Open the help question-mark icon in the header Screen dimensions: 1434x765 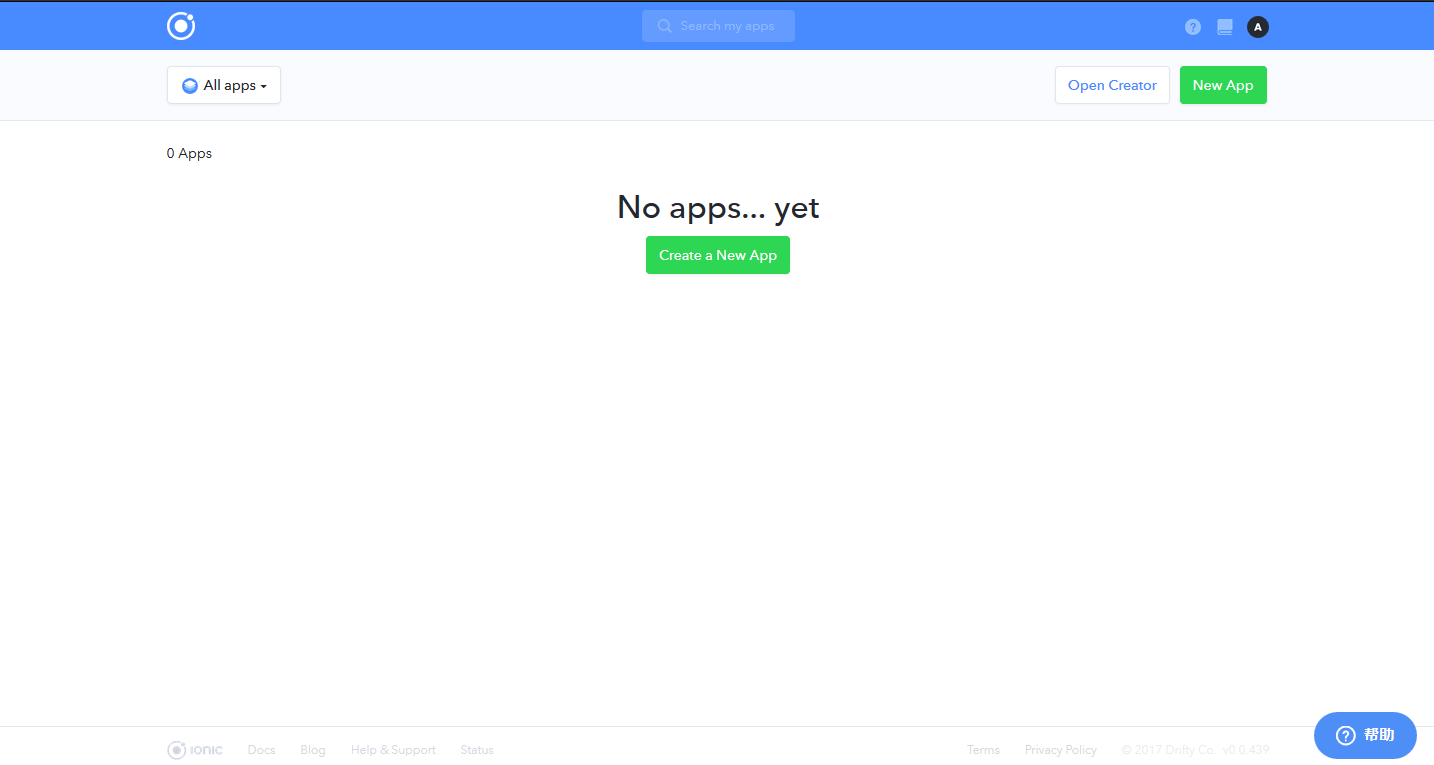click(1192, 27)
